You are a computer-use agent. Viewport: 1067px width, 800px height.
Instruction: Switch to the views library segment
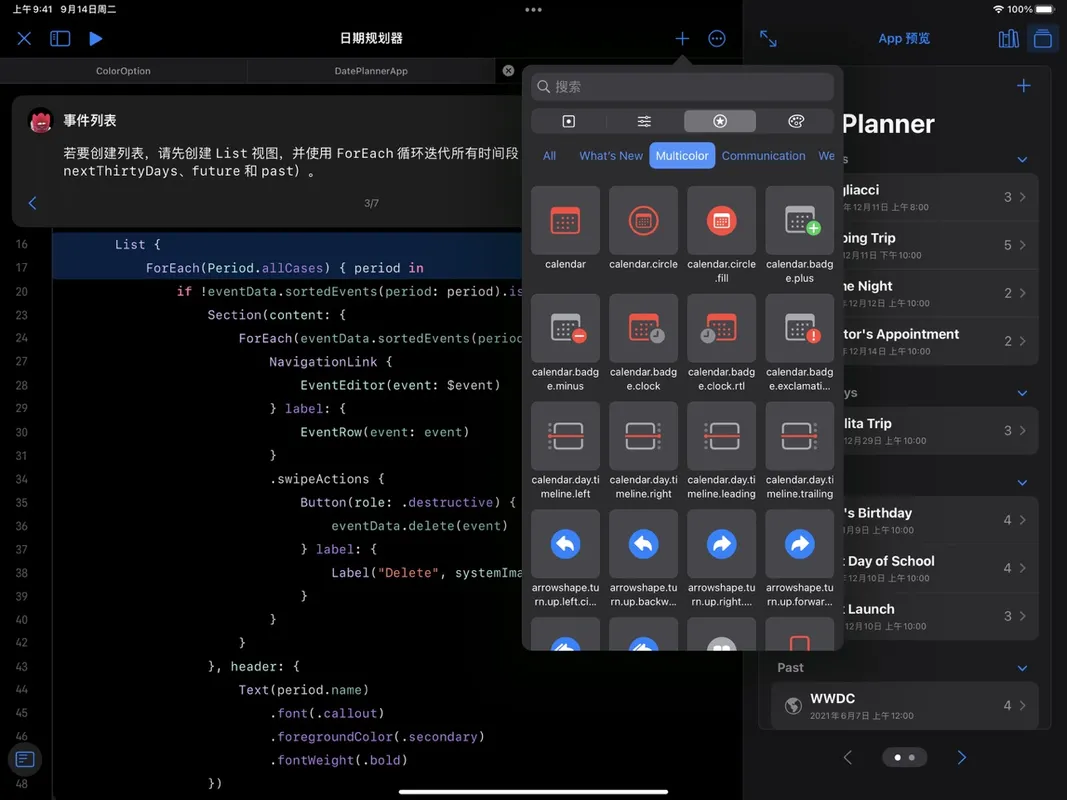click(x=569, y=121)
